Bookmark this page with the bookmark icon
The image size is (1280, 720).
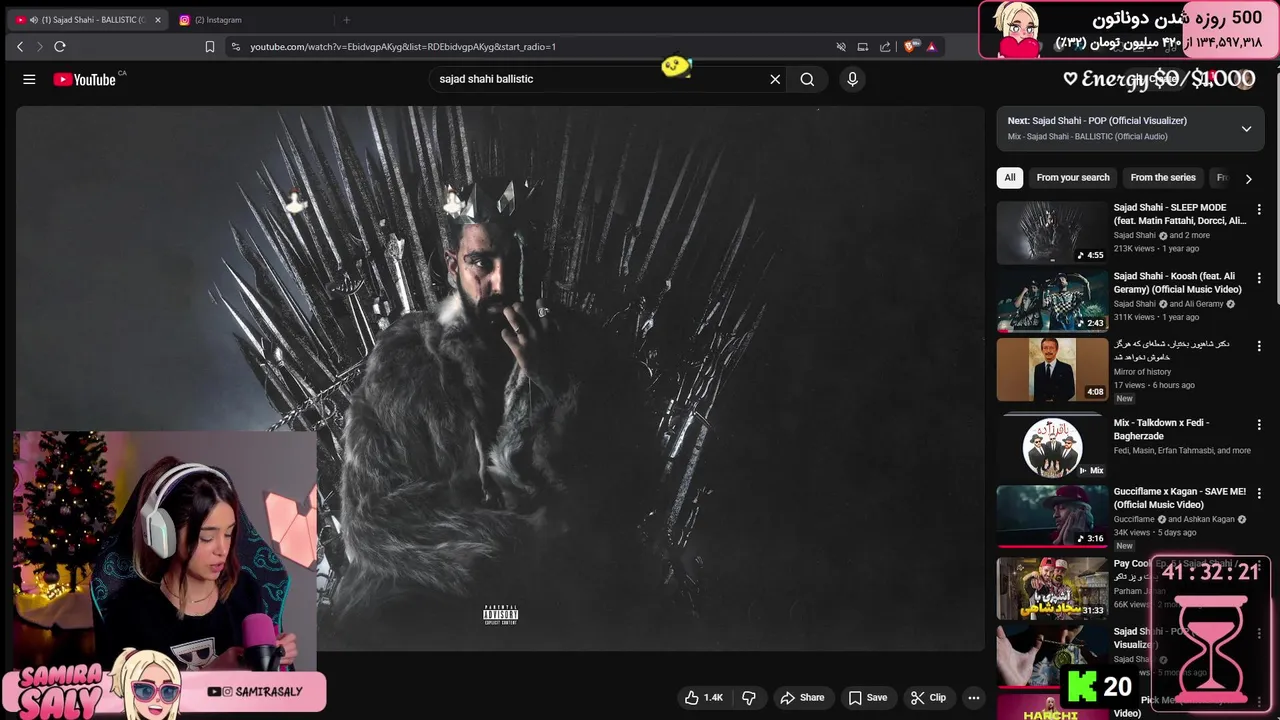pyautogui.click(x=209, y=46)
